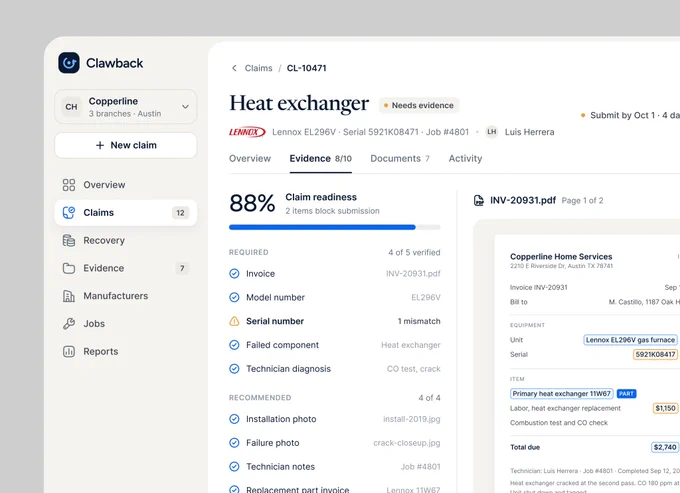Click the PART tag badge
The image size is (680, 493).
point(626,394)
